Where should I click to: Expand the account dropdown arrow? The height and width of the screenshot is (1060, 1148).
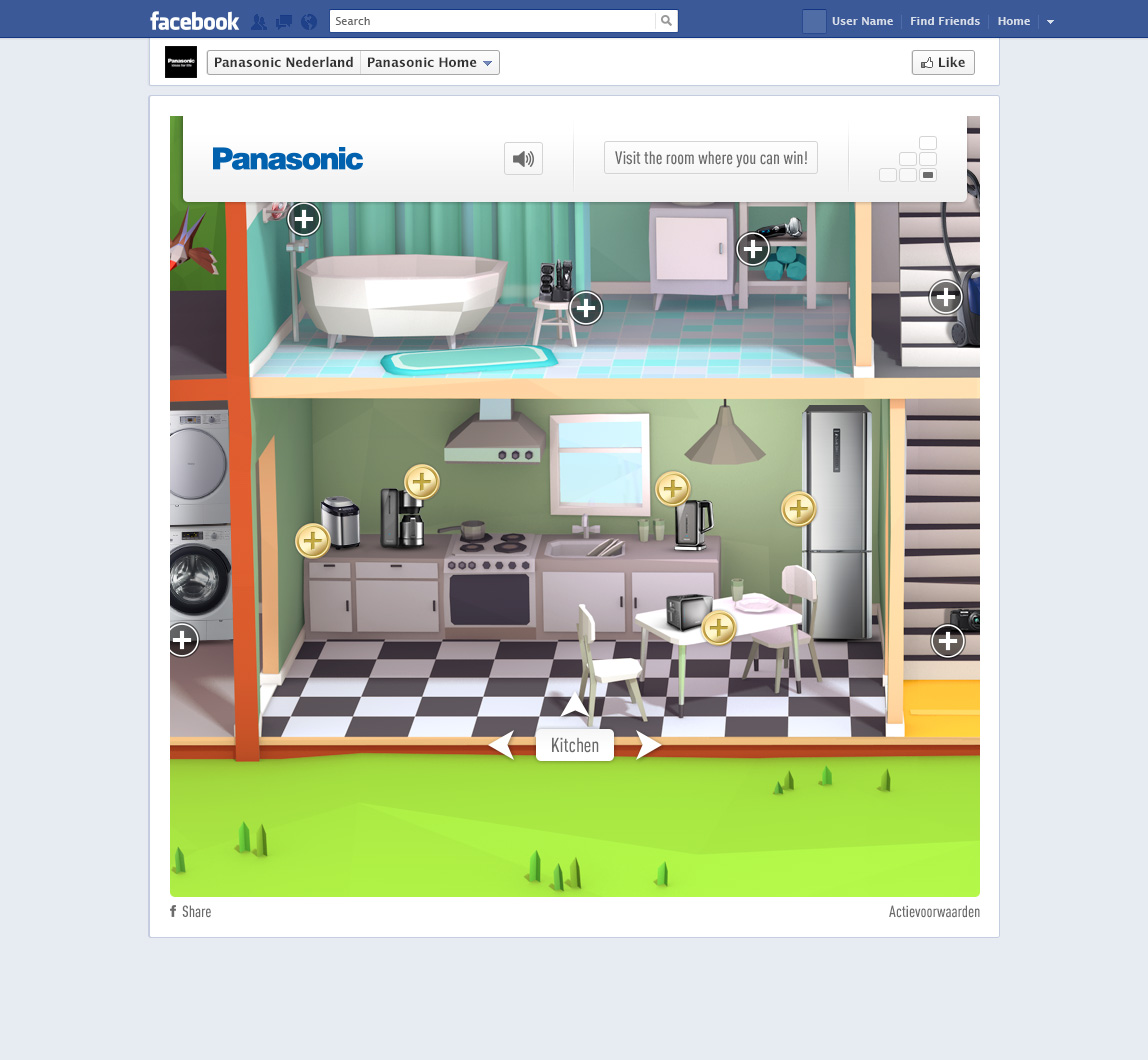point(1050,22)
